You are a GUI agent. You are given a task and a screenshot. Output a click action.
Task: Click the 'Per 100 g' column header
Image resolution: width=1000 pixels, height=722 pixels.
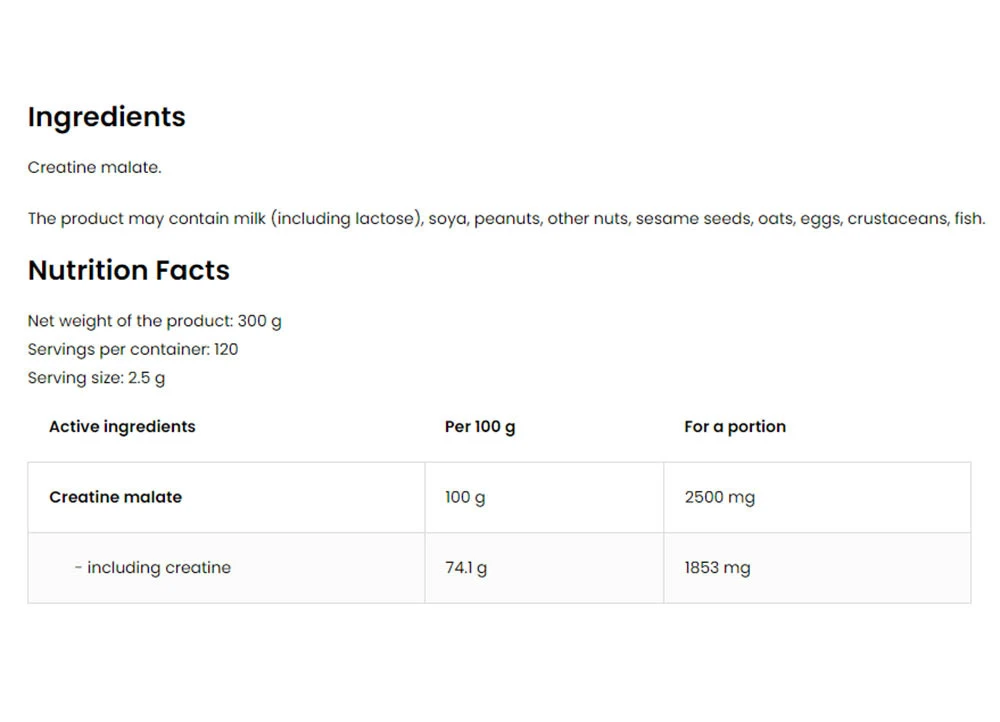tap(480, 427)
